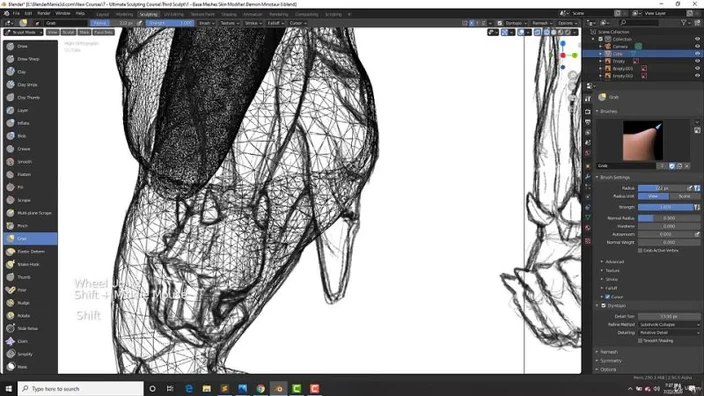Set Radius Unit to Scene
The width and height of the screenshot is (704, 396).
[x=685, y=196]
